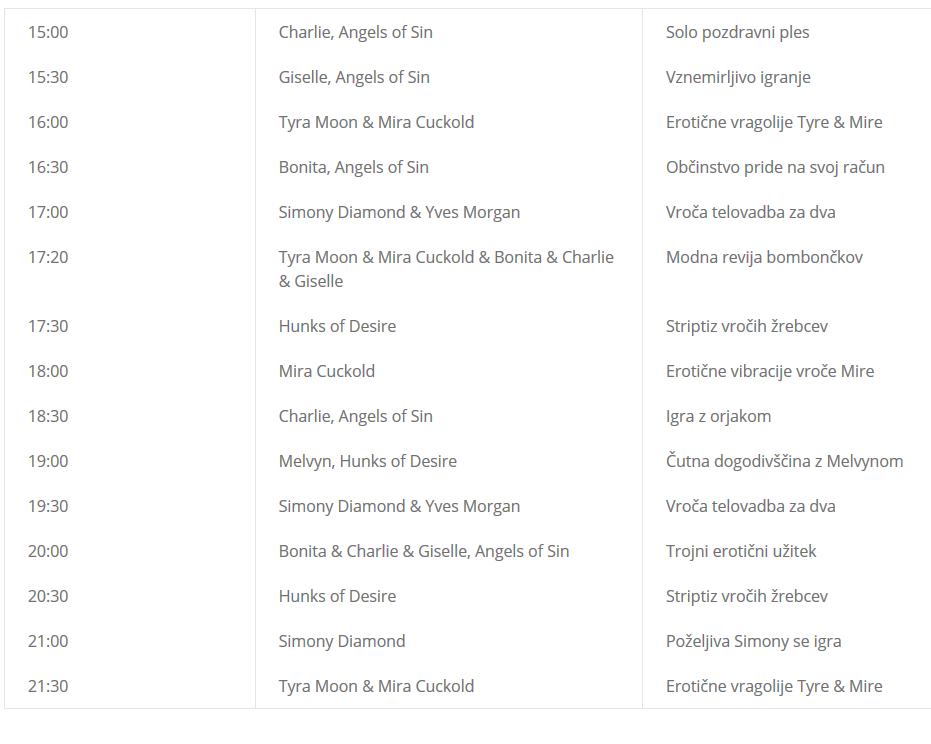Select 'Čutna dogodivščina z Melvynom' text

784,461
